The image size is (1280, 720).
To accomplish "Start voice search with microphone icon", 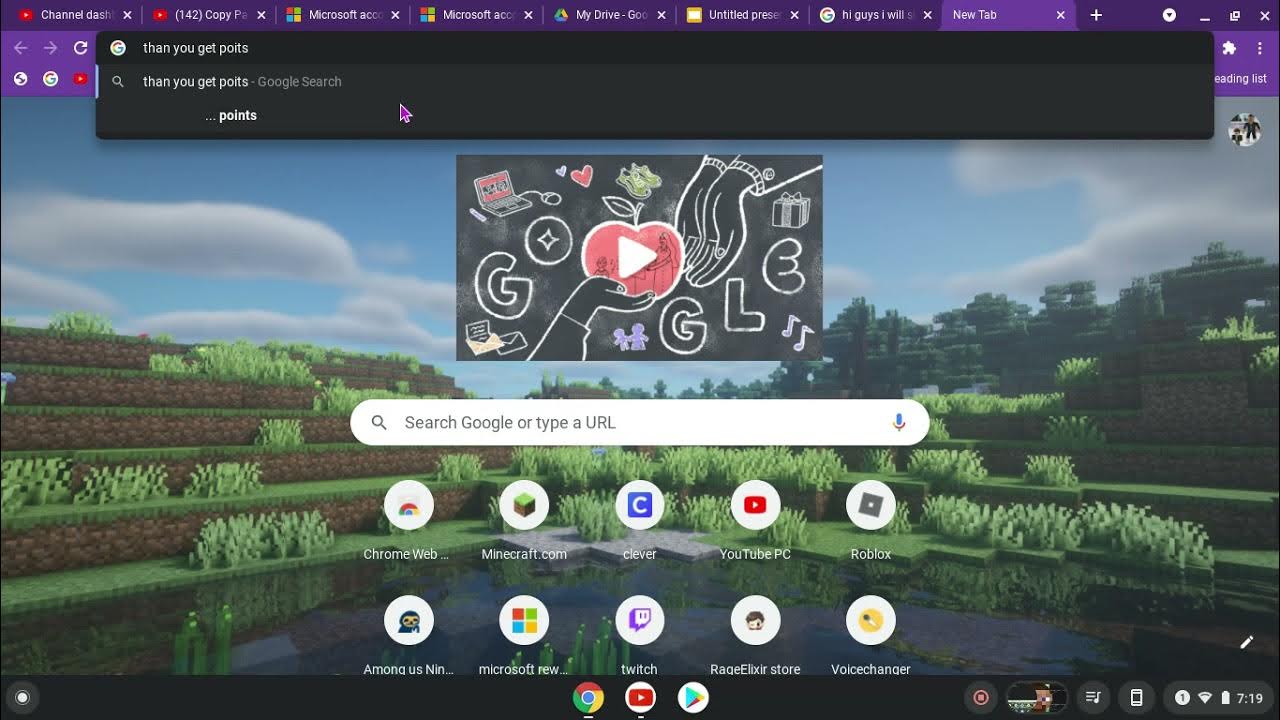I will tap(898, 422).
